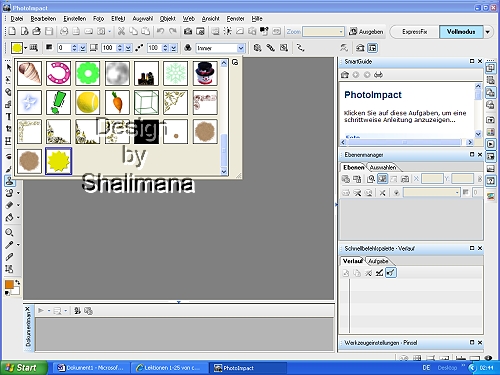Click the yellow stamp color swatch
Screen dimensions: 500x375
(17, 48)
